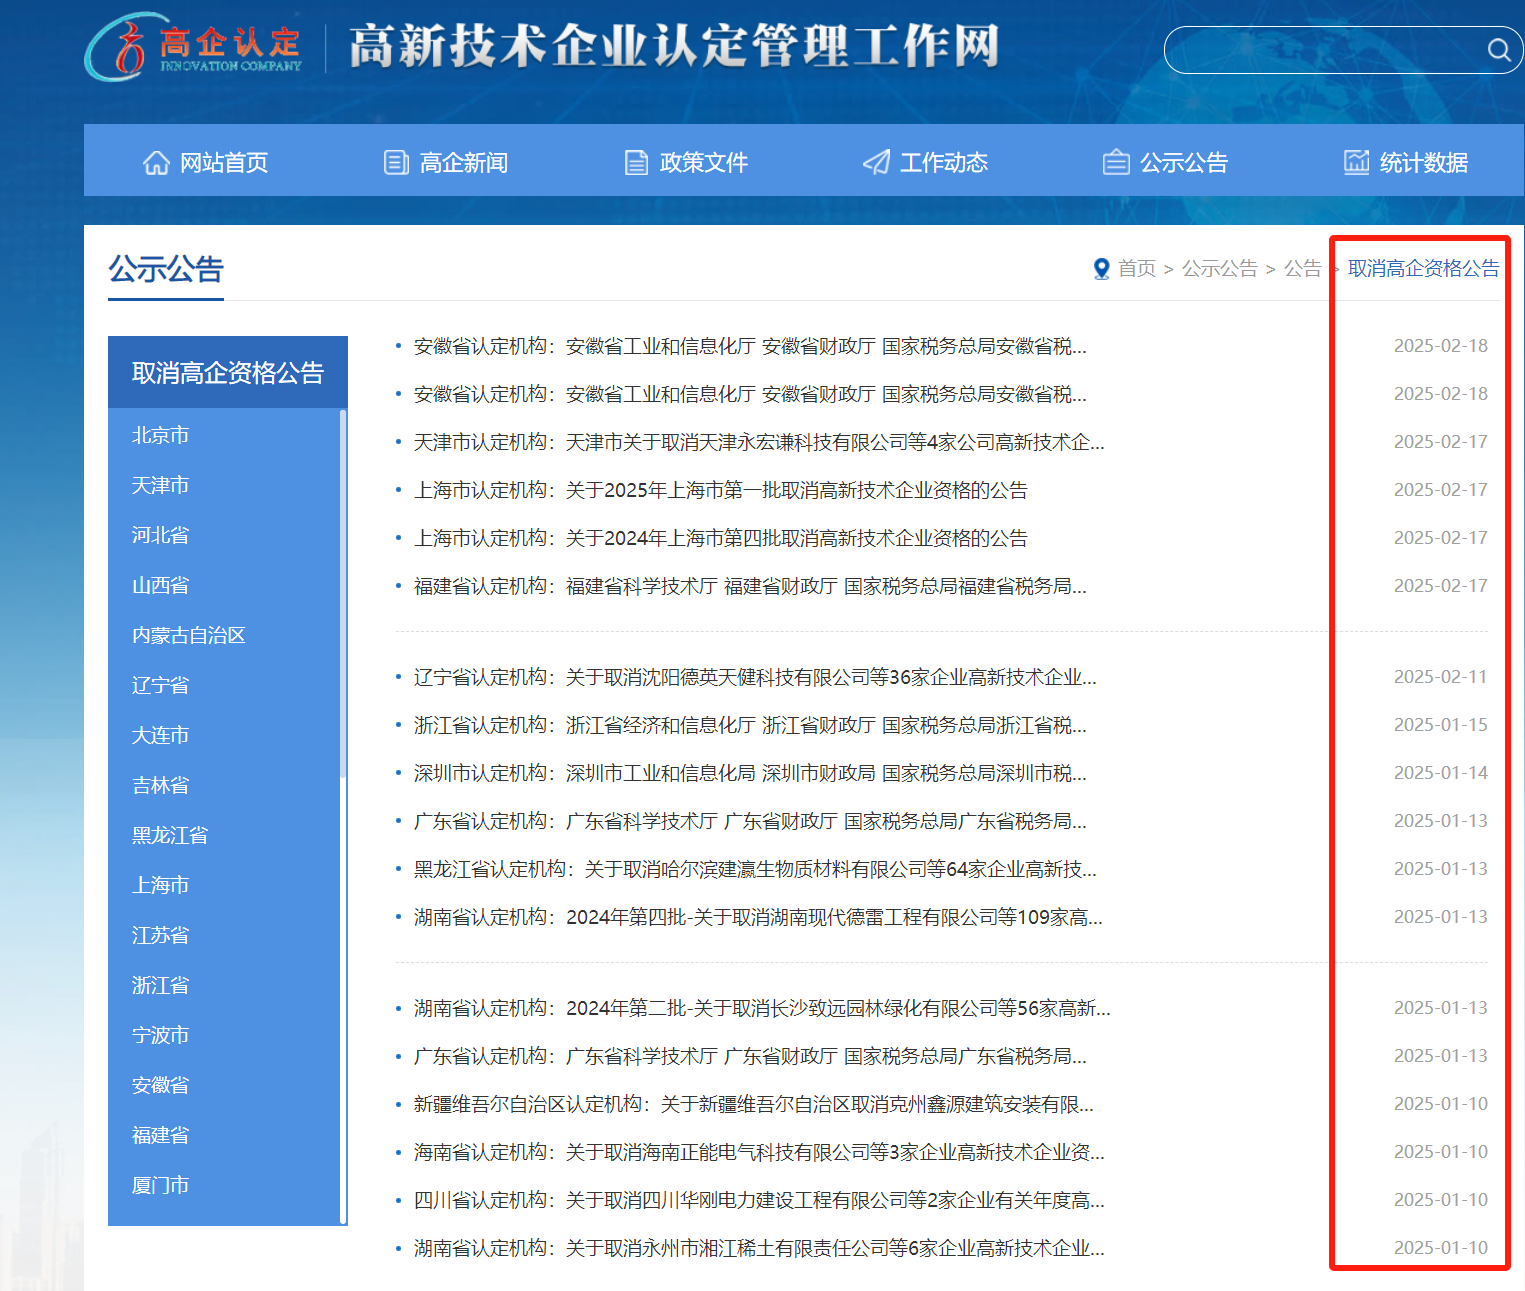Viewport: 1525px width, 1291px height.
Task: Click date 2025-01-15 of 浙江省 row
Action: click(1441, 725)
